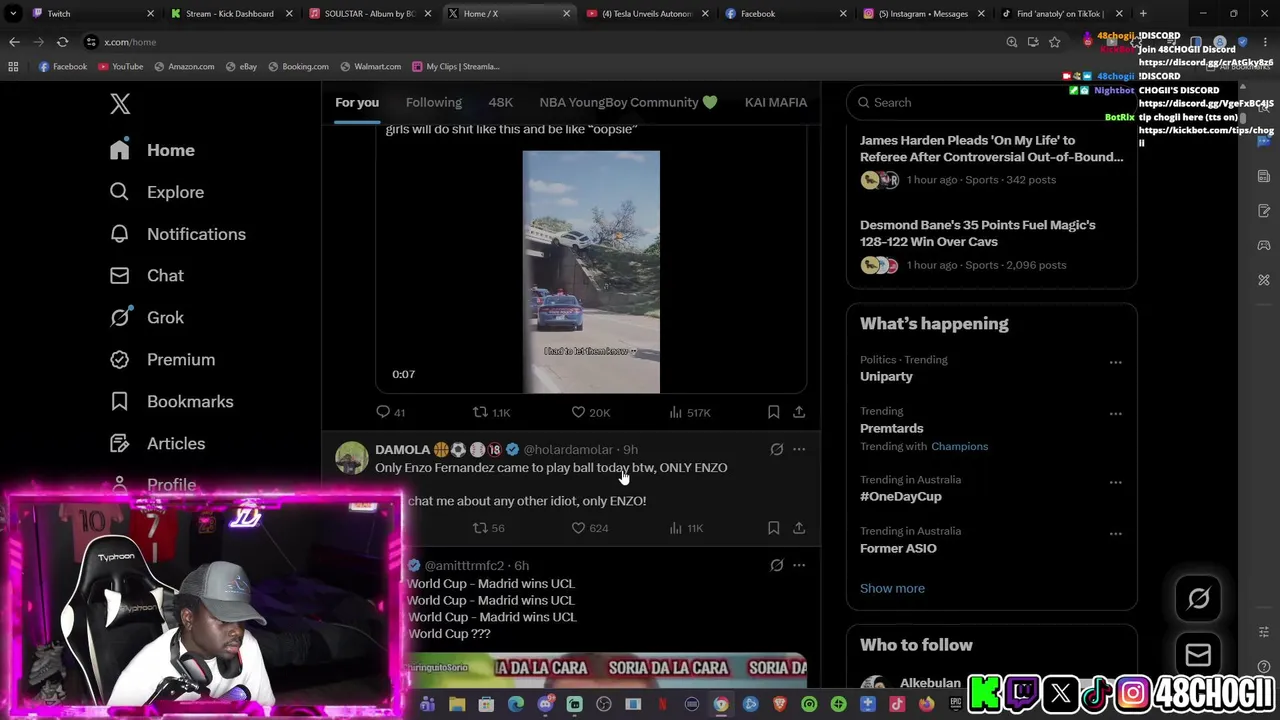Reply to the video post with 41 replies
This screenshot has width=1280, height=720.
tap(390, 412)
